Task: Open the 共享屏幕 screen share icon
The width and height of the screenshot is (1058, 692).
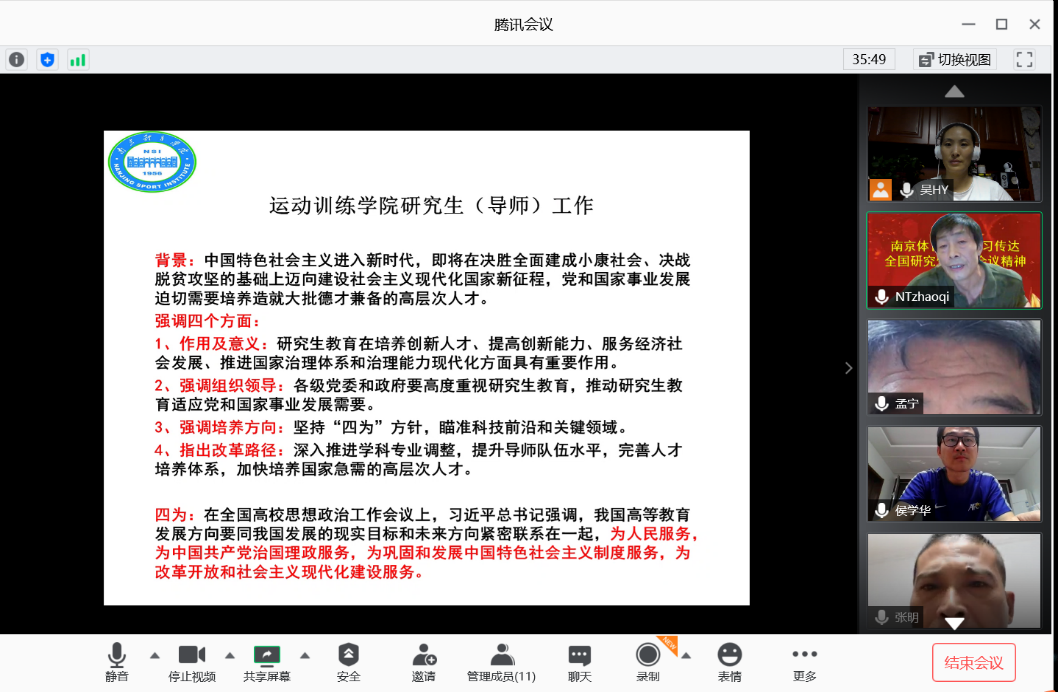Action: [x=267, y=656]
